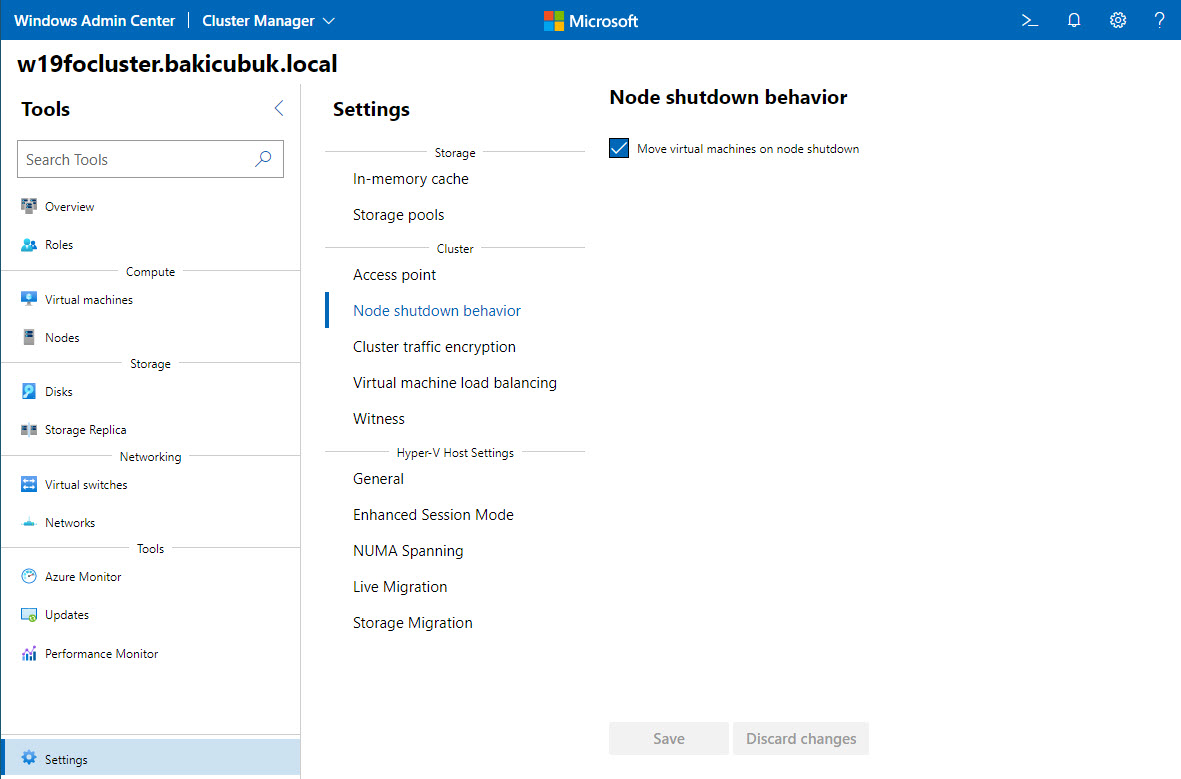Screen dimensions: 1181x779
Task: Click the Disks icon
Action: coord(29,392)
